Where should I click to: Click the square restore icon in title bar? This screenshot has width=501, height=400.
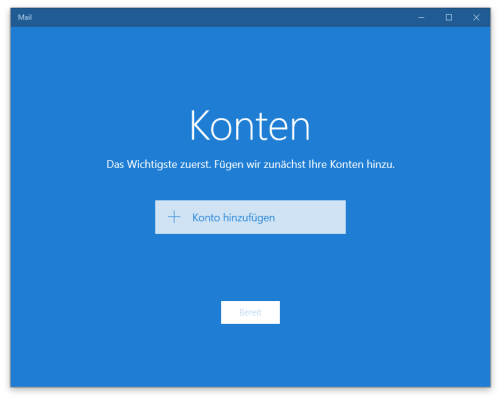click(x=449, y=17)
